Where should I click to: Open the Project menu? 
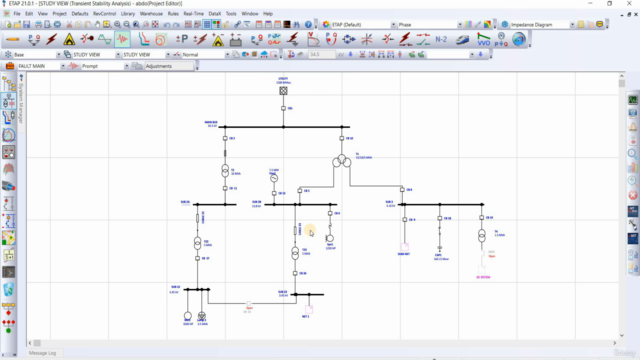click(x=59, y=13)
